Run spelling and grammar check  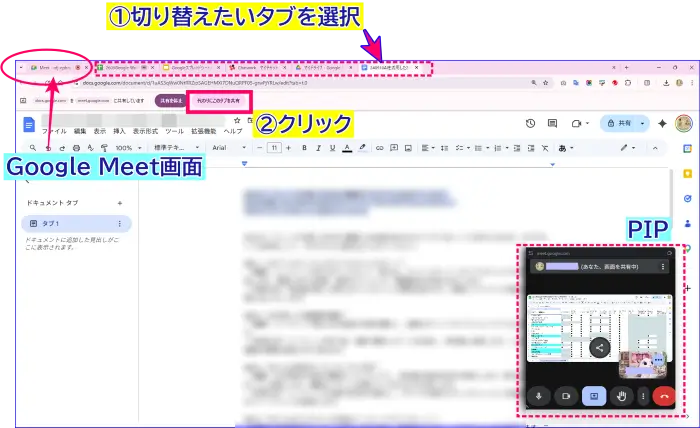coord(90,148)
